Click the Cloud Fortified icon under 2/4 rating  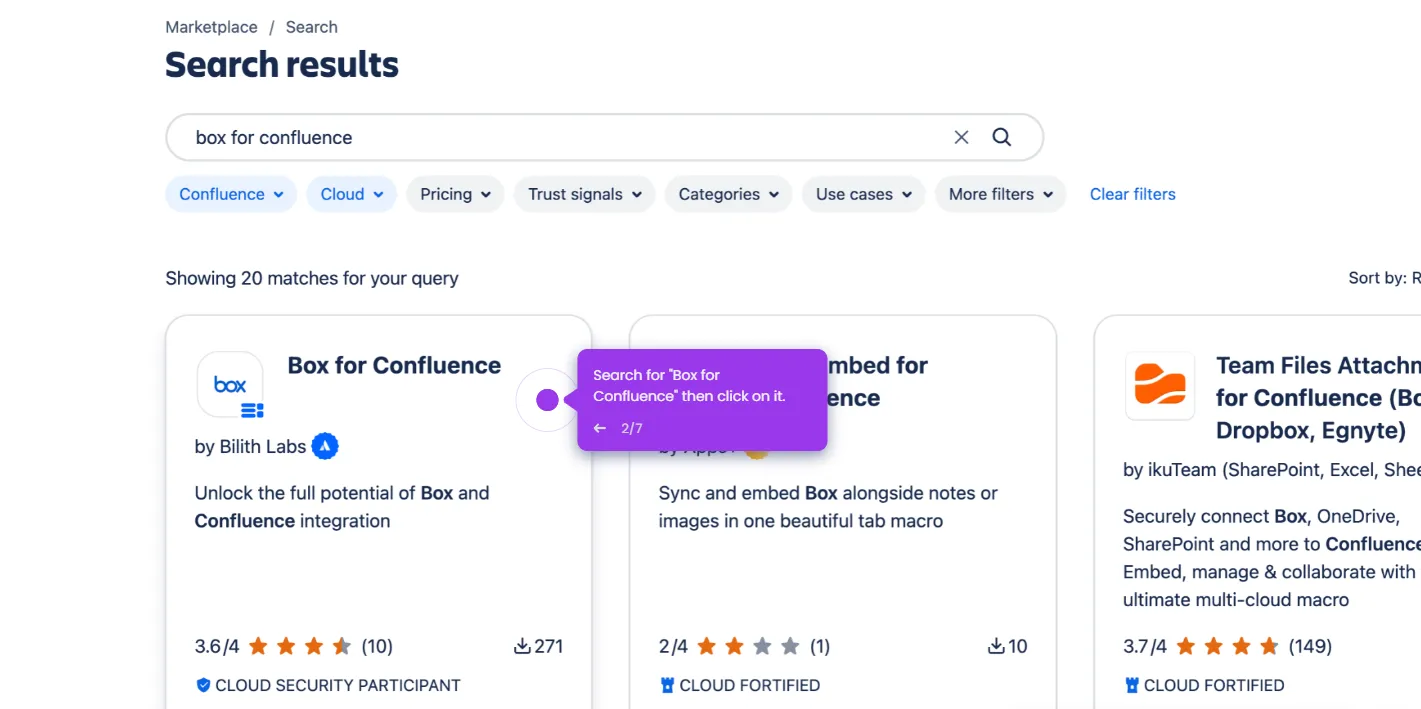(x=667, y=685)
